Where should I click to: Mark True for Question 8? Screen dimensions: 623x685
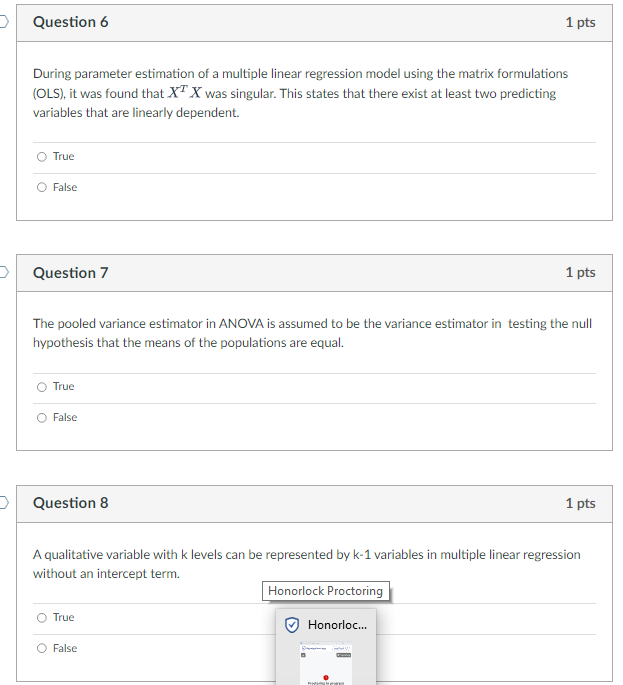[x=42, y=618]
